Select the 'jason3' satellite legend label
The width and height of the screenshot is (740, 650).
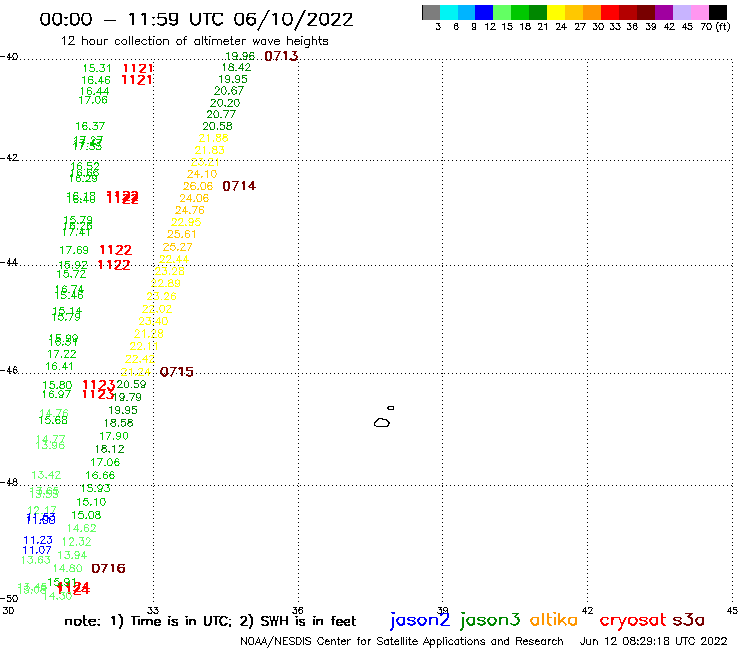pyautogui.click(x=490, y=620)
